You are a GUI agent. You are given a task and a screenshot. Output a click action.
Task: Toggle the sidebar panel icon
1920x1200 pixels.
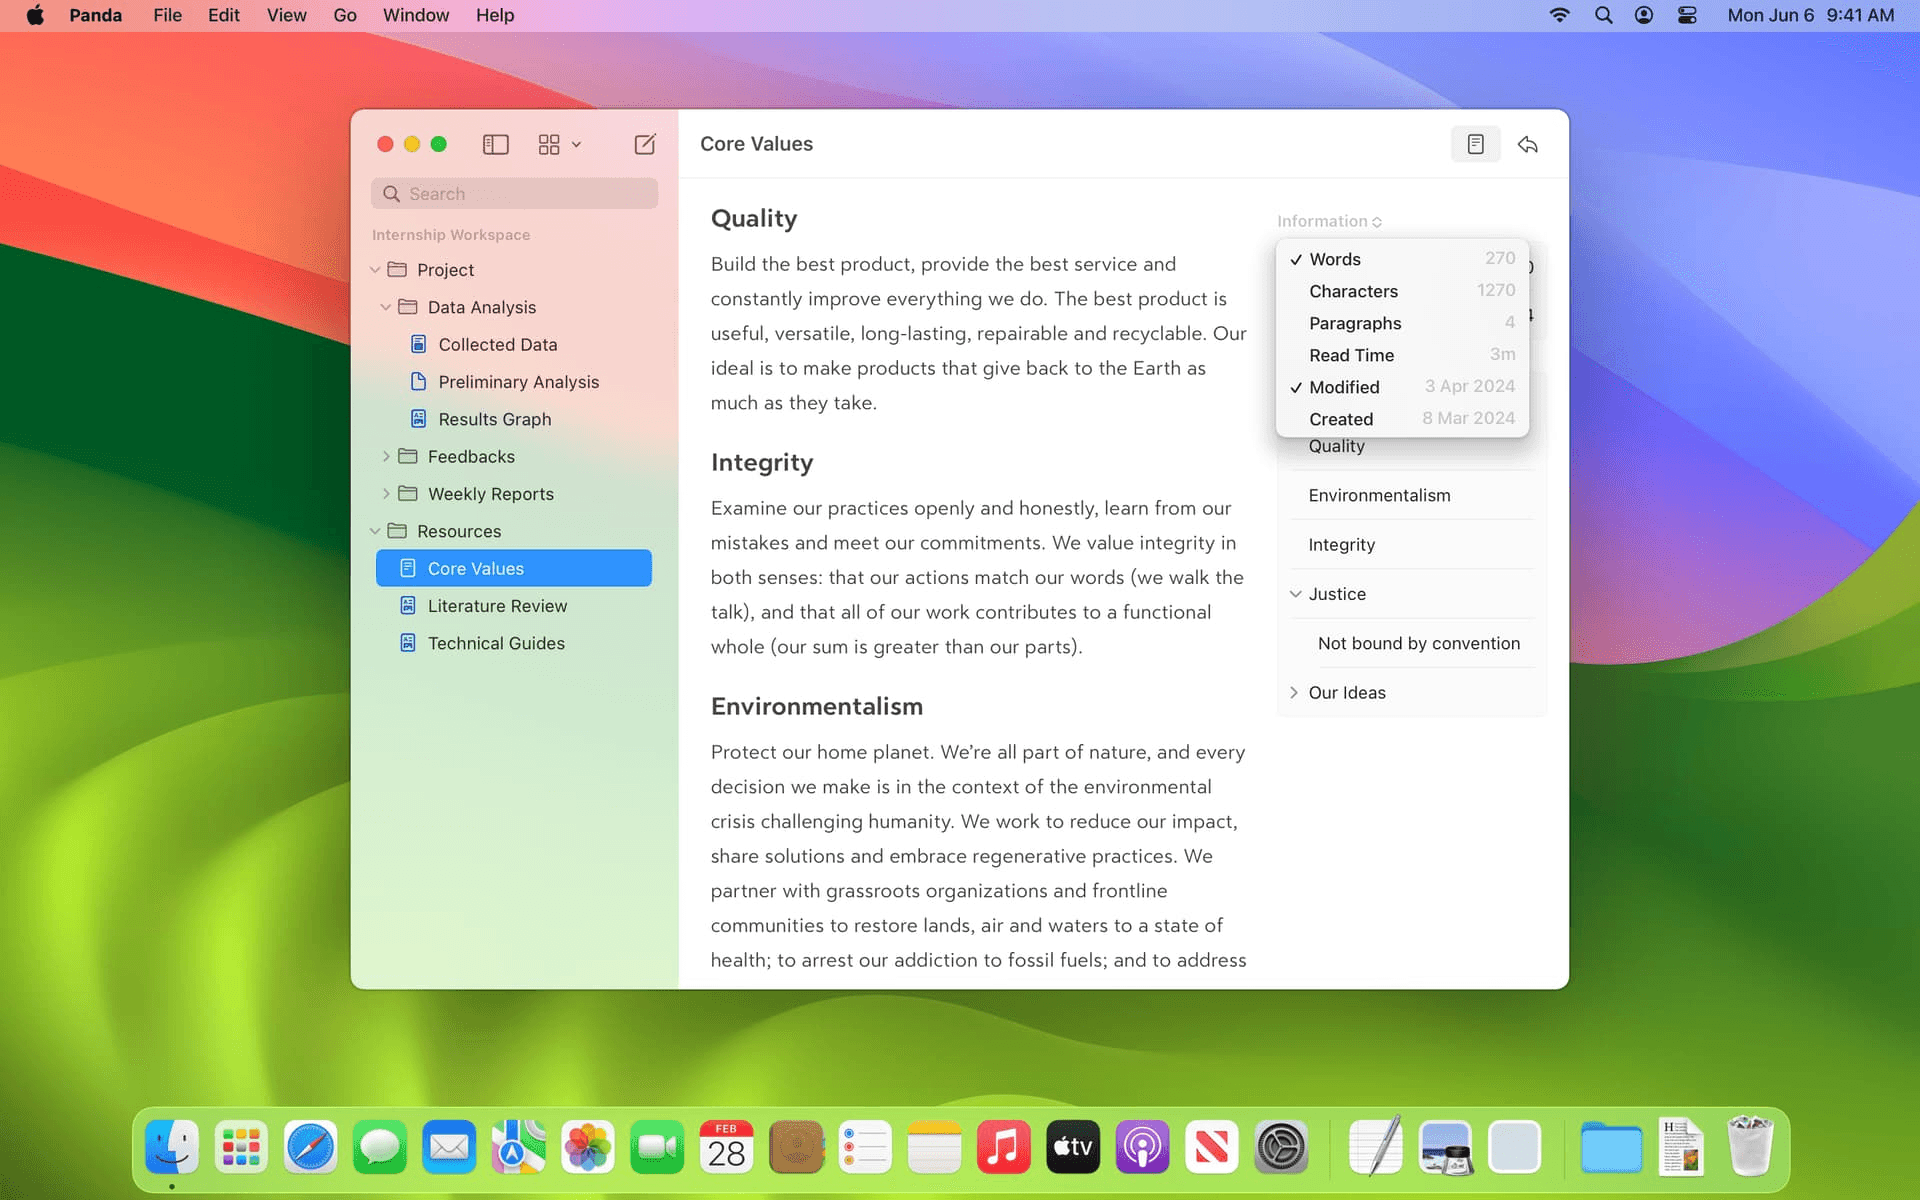(495, 145)
